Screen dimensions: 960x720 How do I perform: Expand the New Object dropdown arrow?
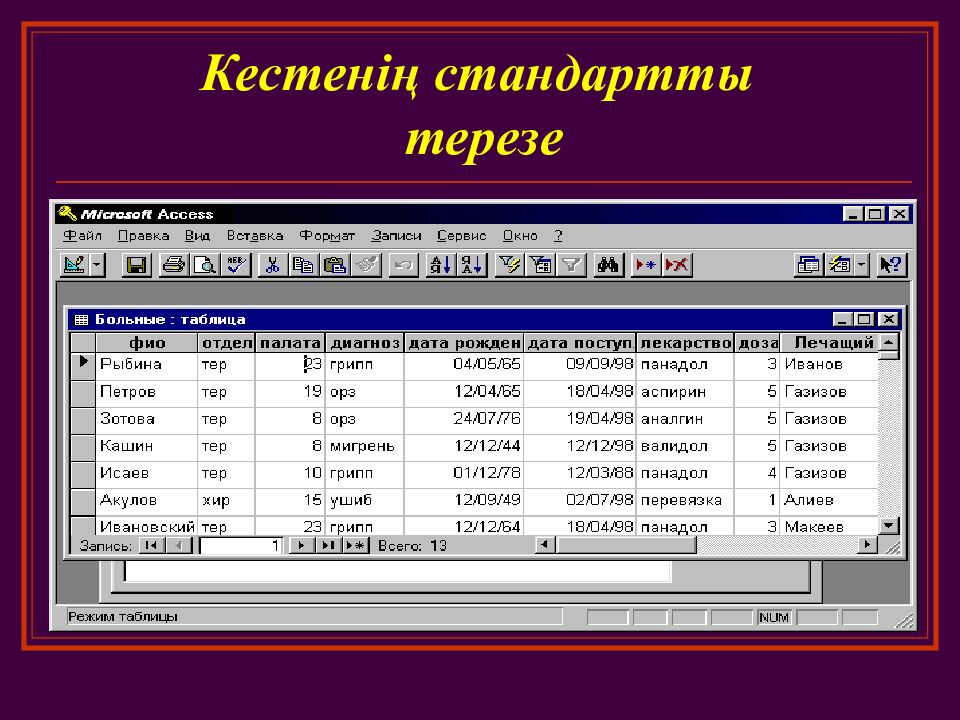click(862, 265)
